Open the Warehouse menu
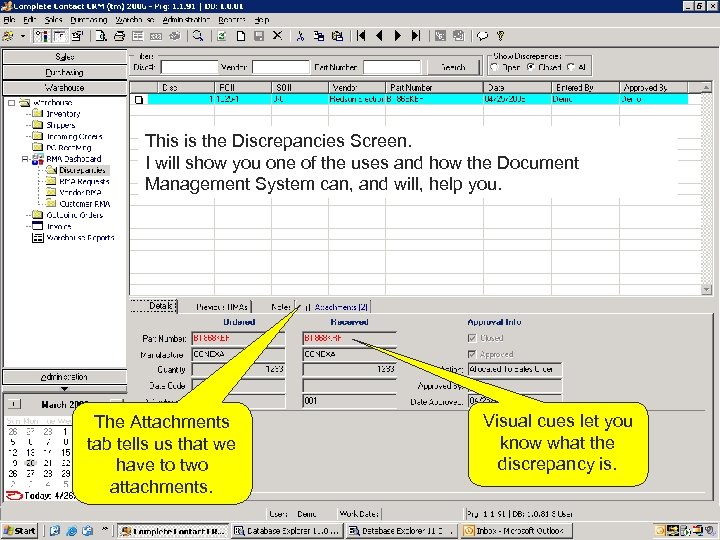This screenshot has height=540, width=720. 134,20
